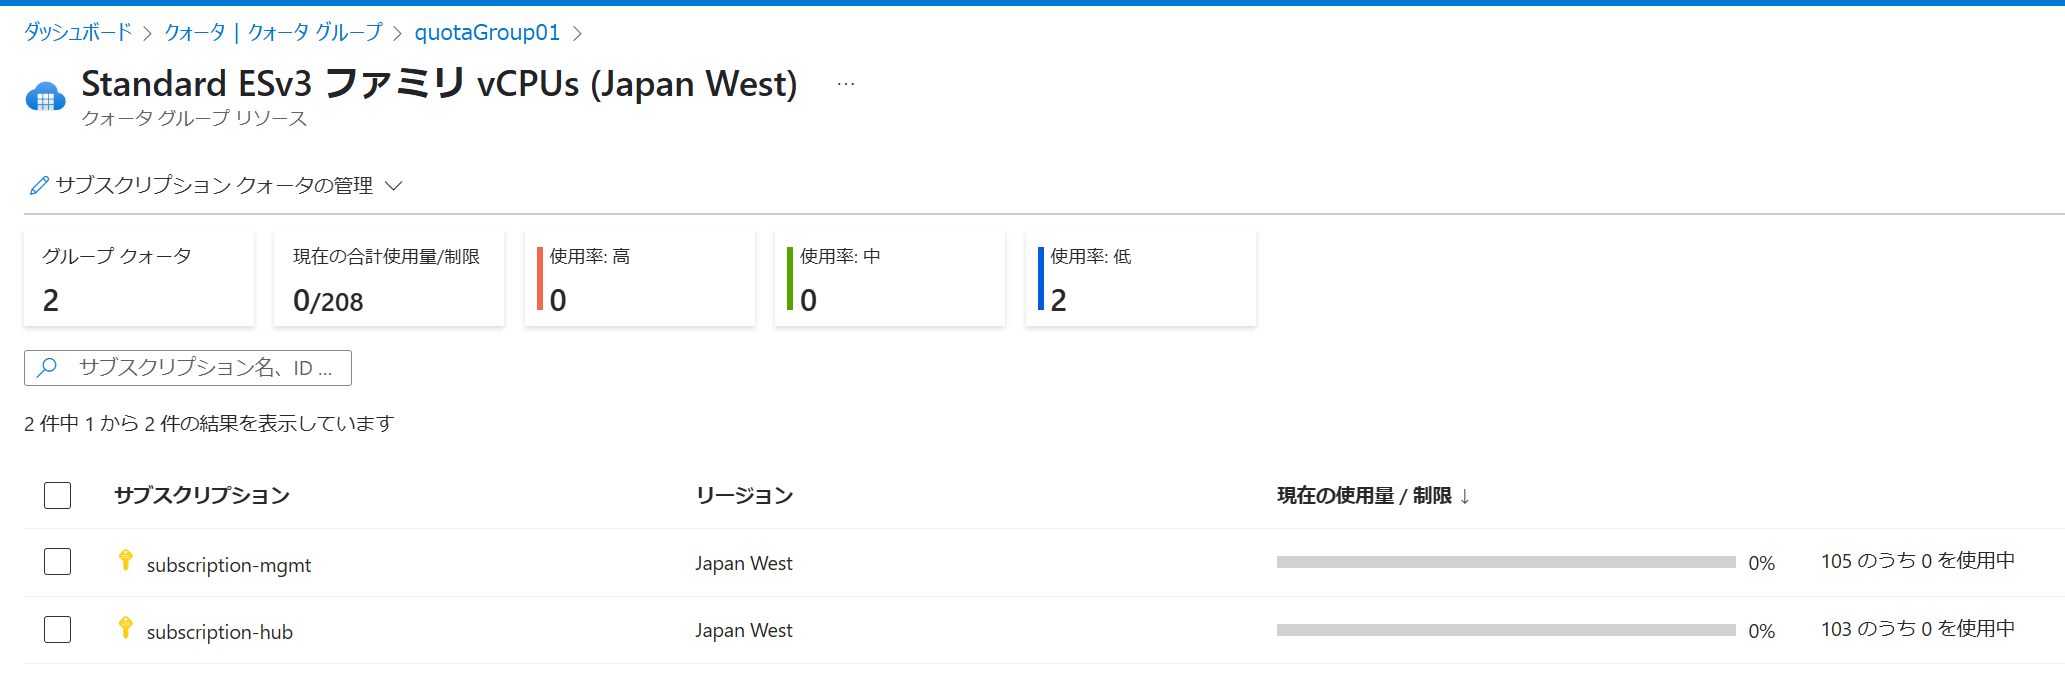Viewport: 2065px width, 679px height.
Task: Click the 103 のうち 0 を使用中 usage text
Action: (1918, 629)
